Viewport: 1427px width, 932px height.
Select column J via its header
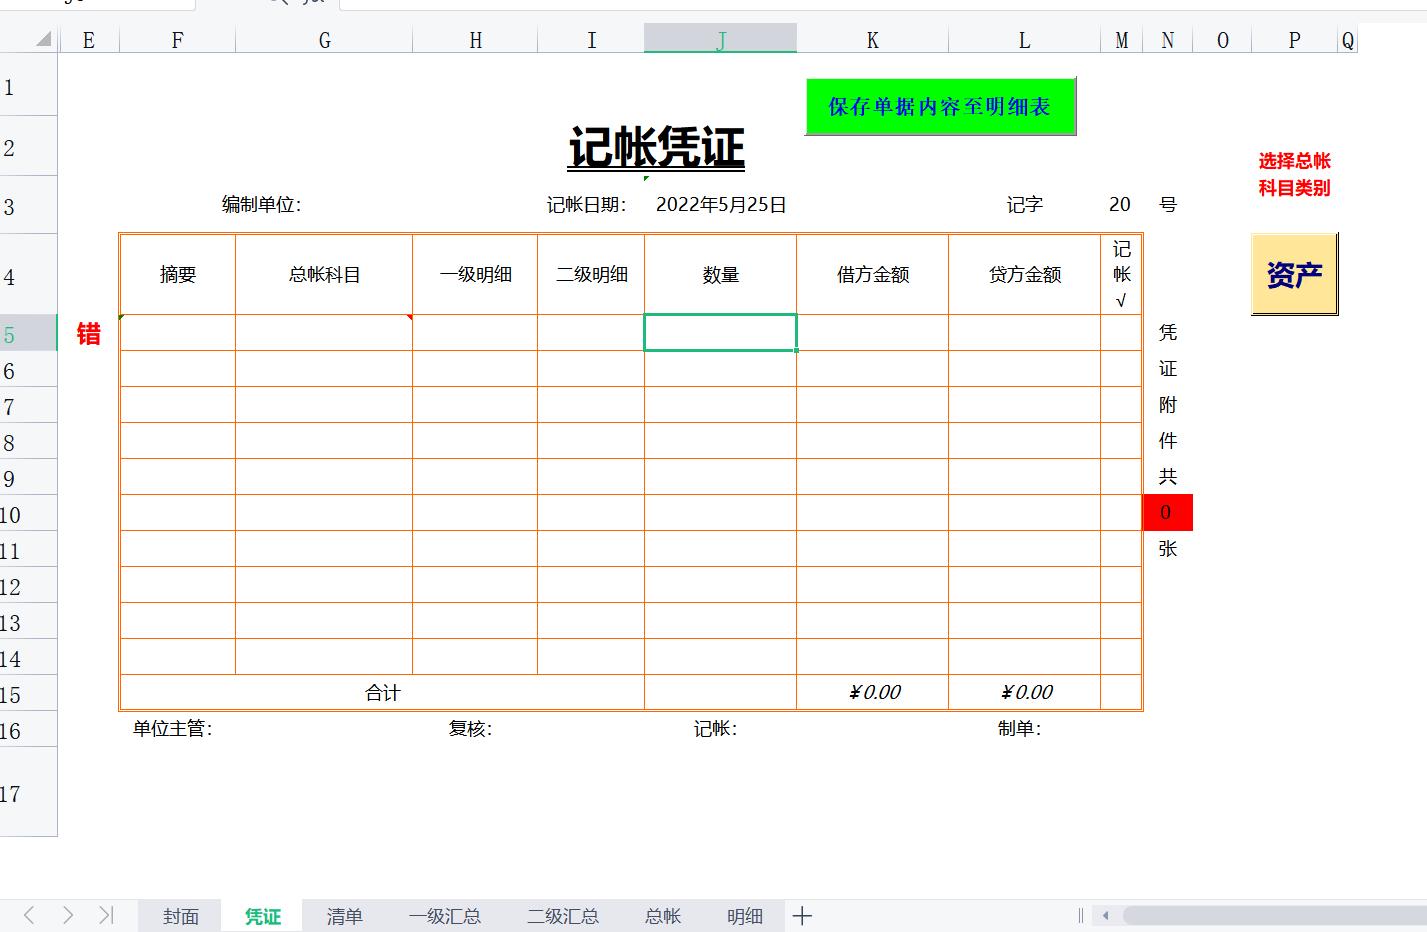[x=719, y=40]
